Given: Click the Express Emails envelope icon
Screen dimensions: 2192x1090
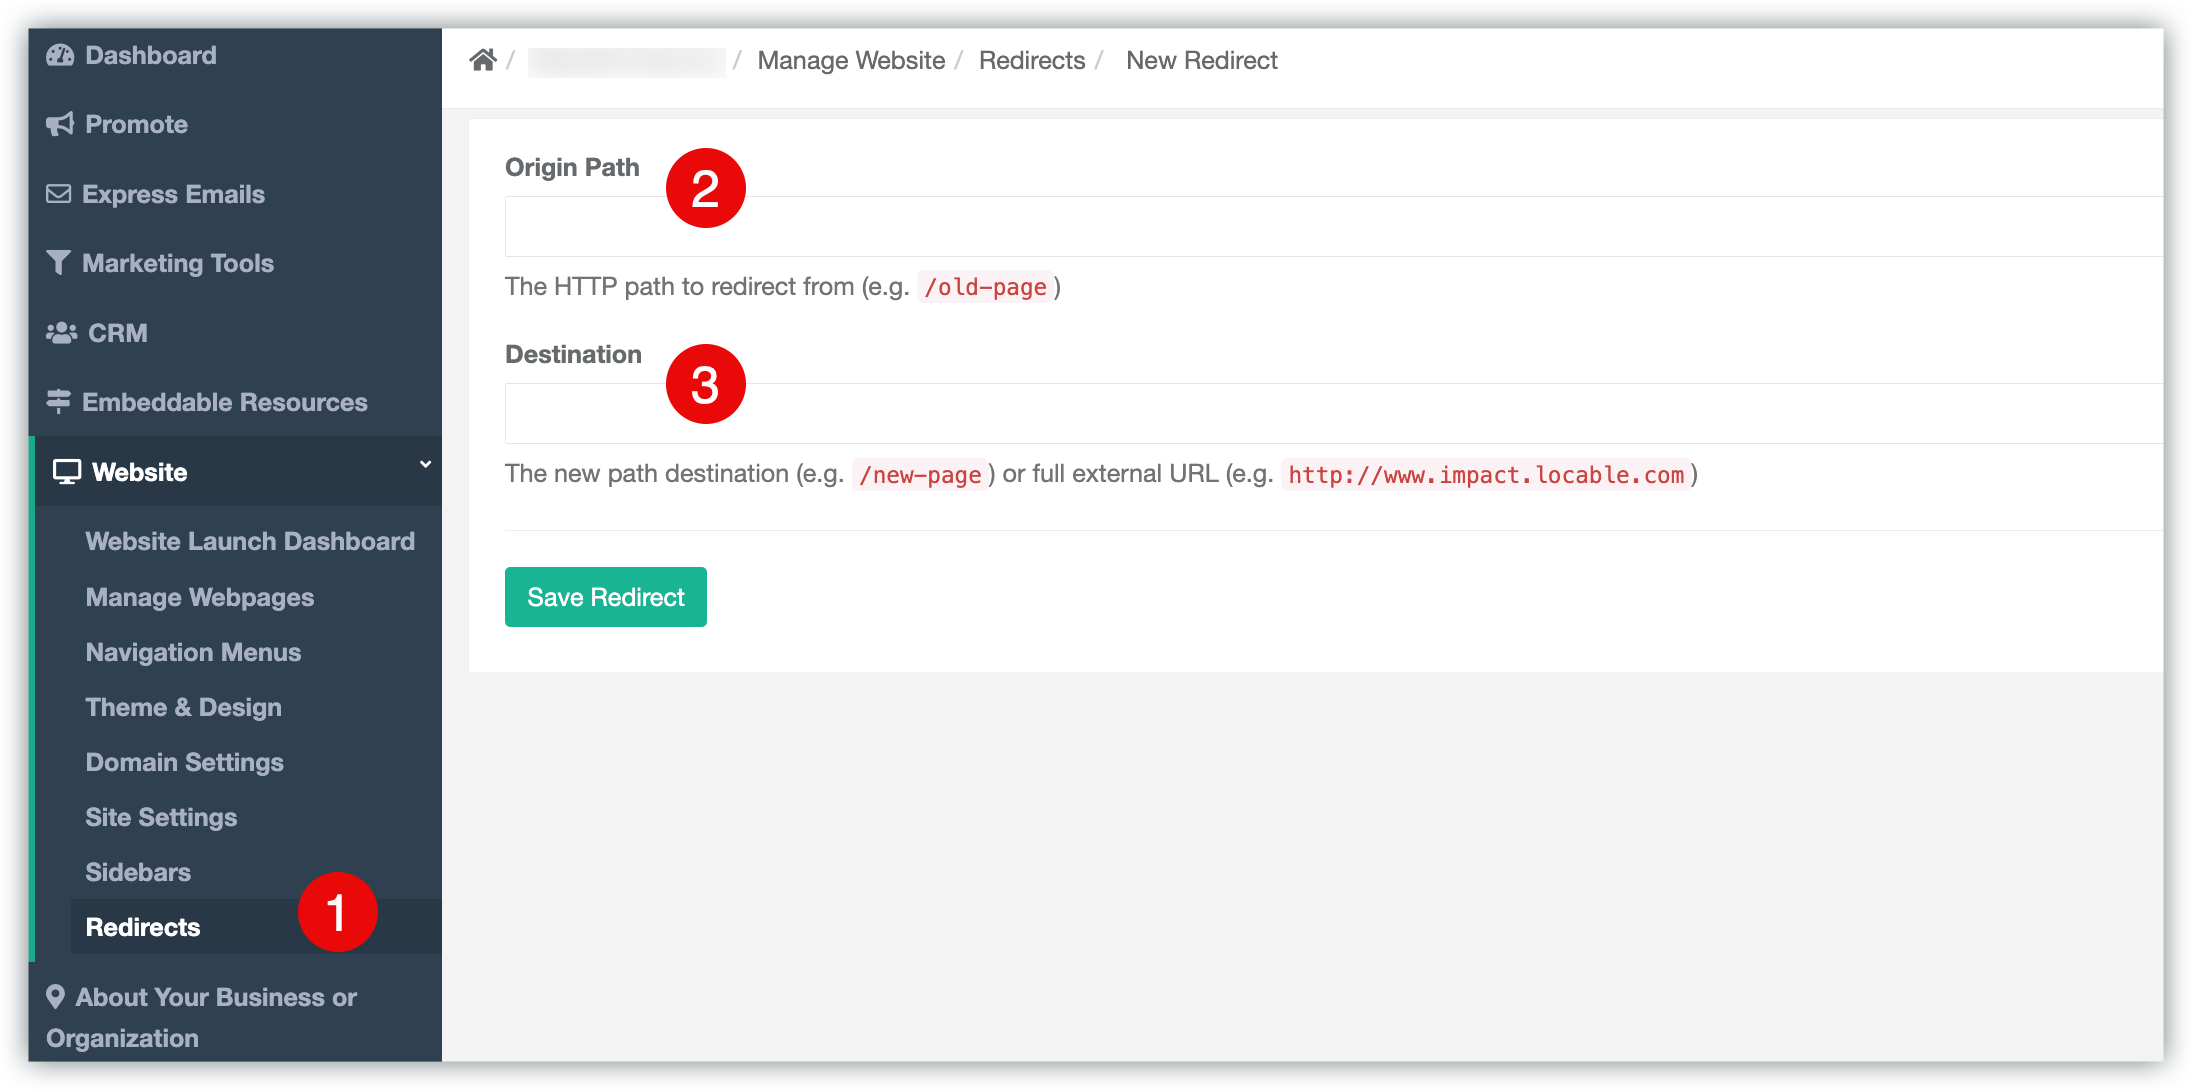Looking at the screenshot, I should (59, 194).
